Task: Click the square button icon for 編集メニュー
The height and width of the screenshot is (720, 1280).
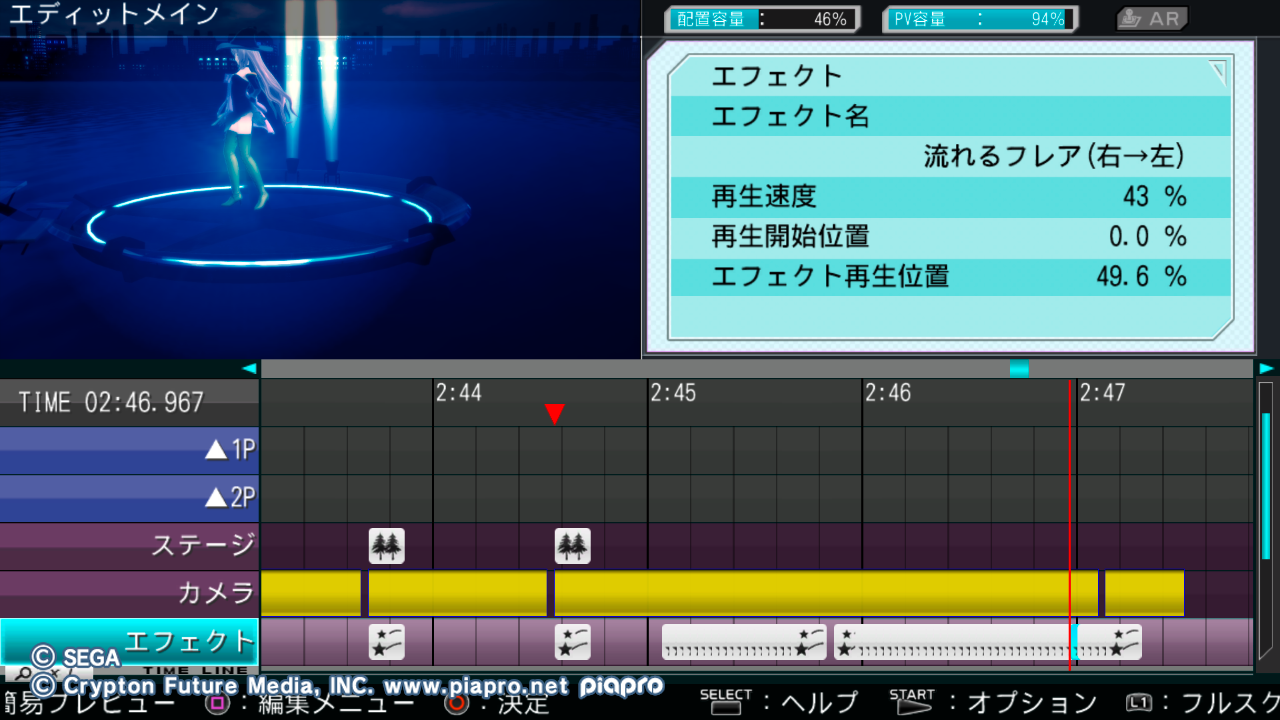Action: click(x=219, y=703)
